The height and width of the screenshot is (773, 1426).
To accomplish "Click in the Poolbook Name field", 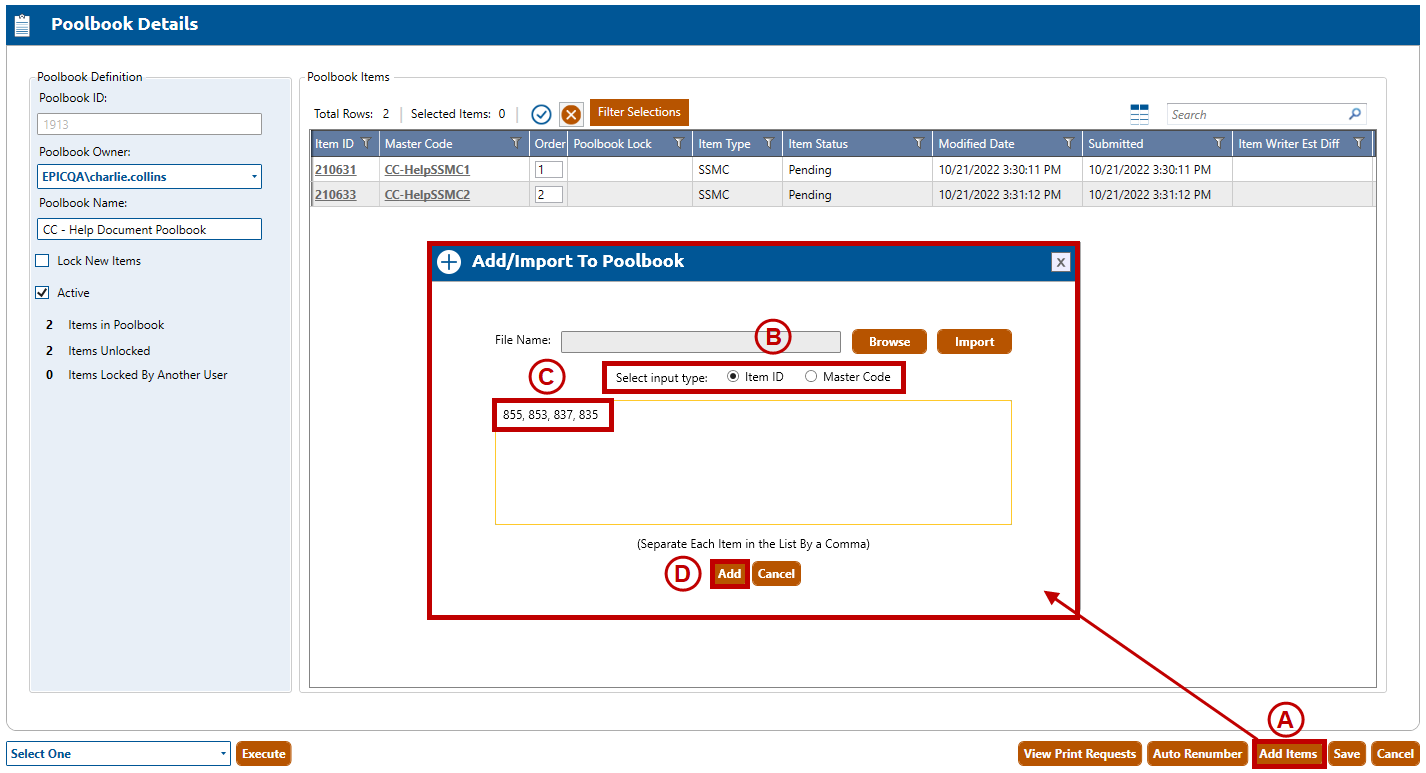I will click(148, 230).
